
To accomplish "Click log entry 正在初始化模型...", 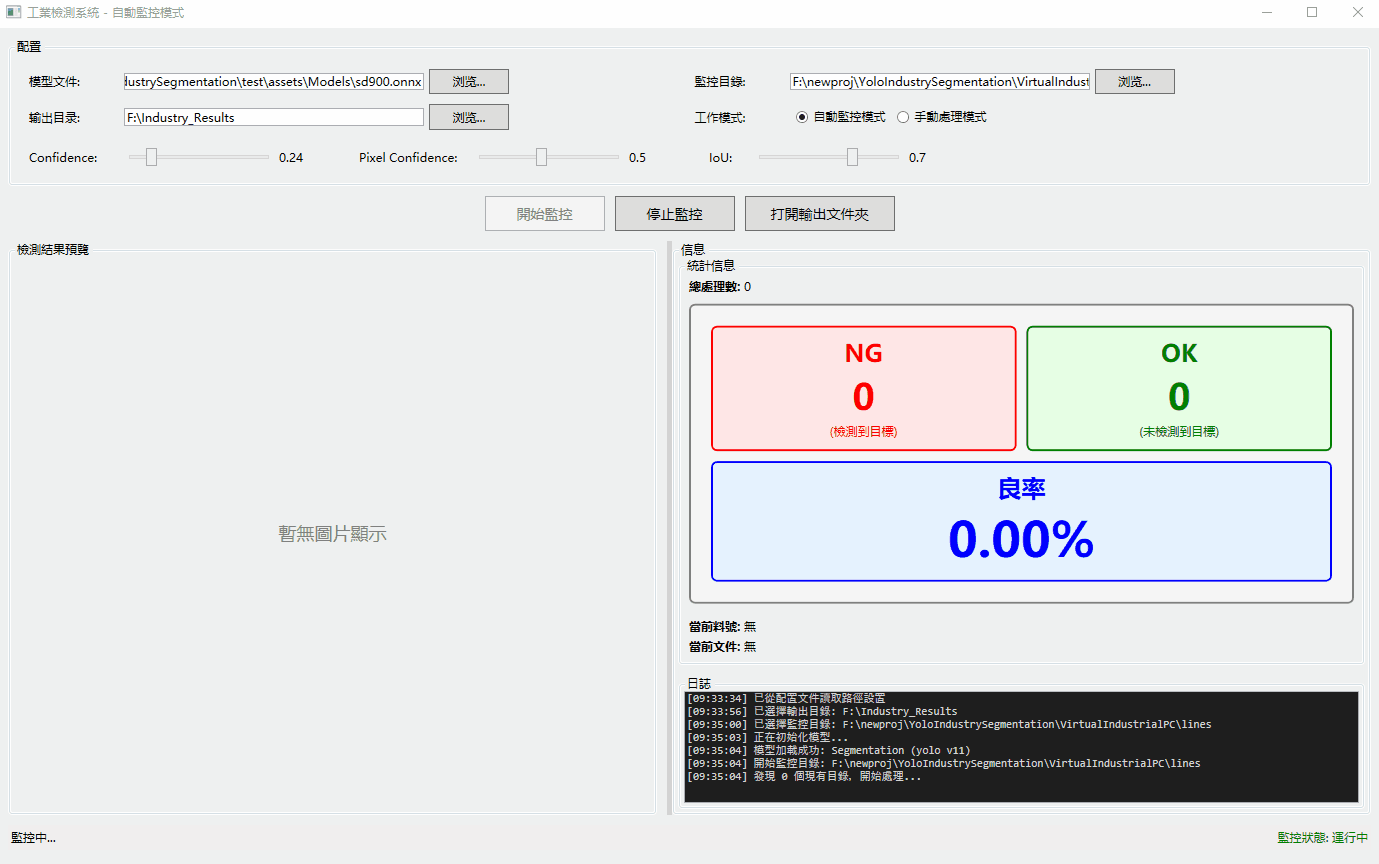I will coord(768,737).
